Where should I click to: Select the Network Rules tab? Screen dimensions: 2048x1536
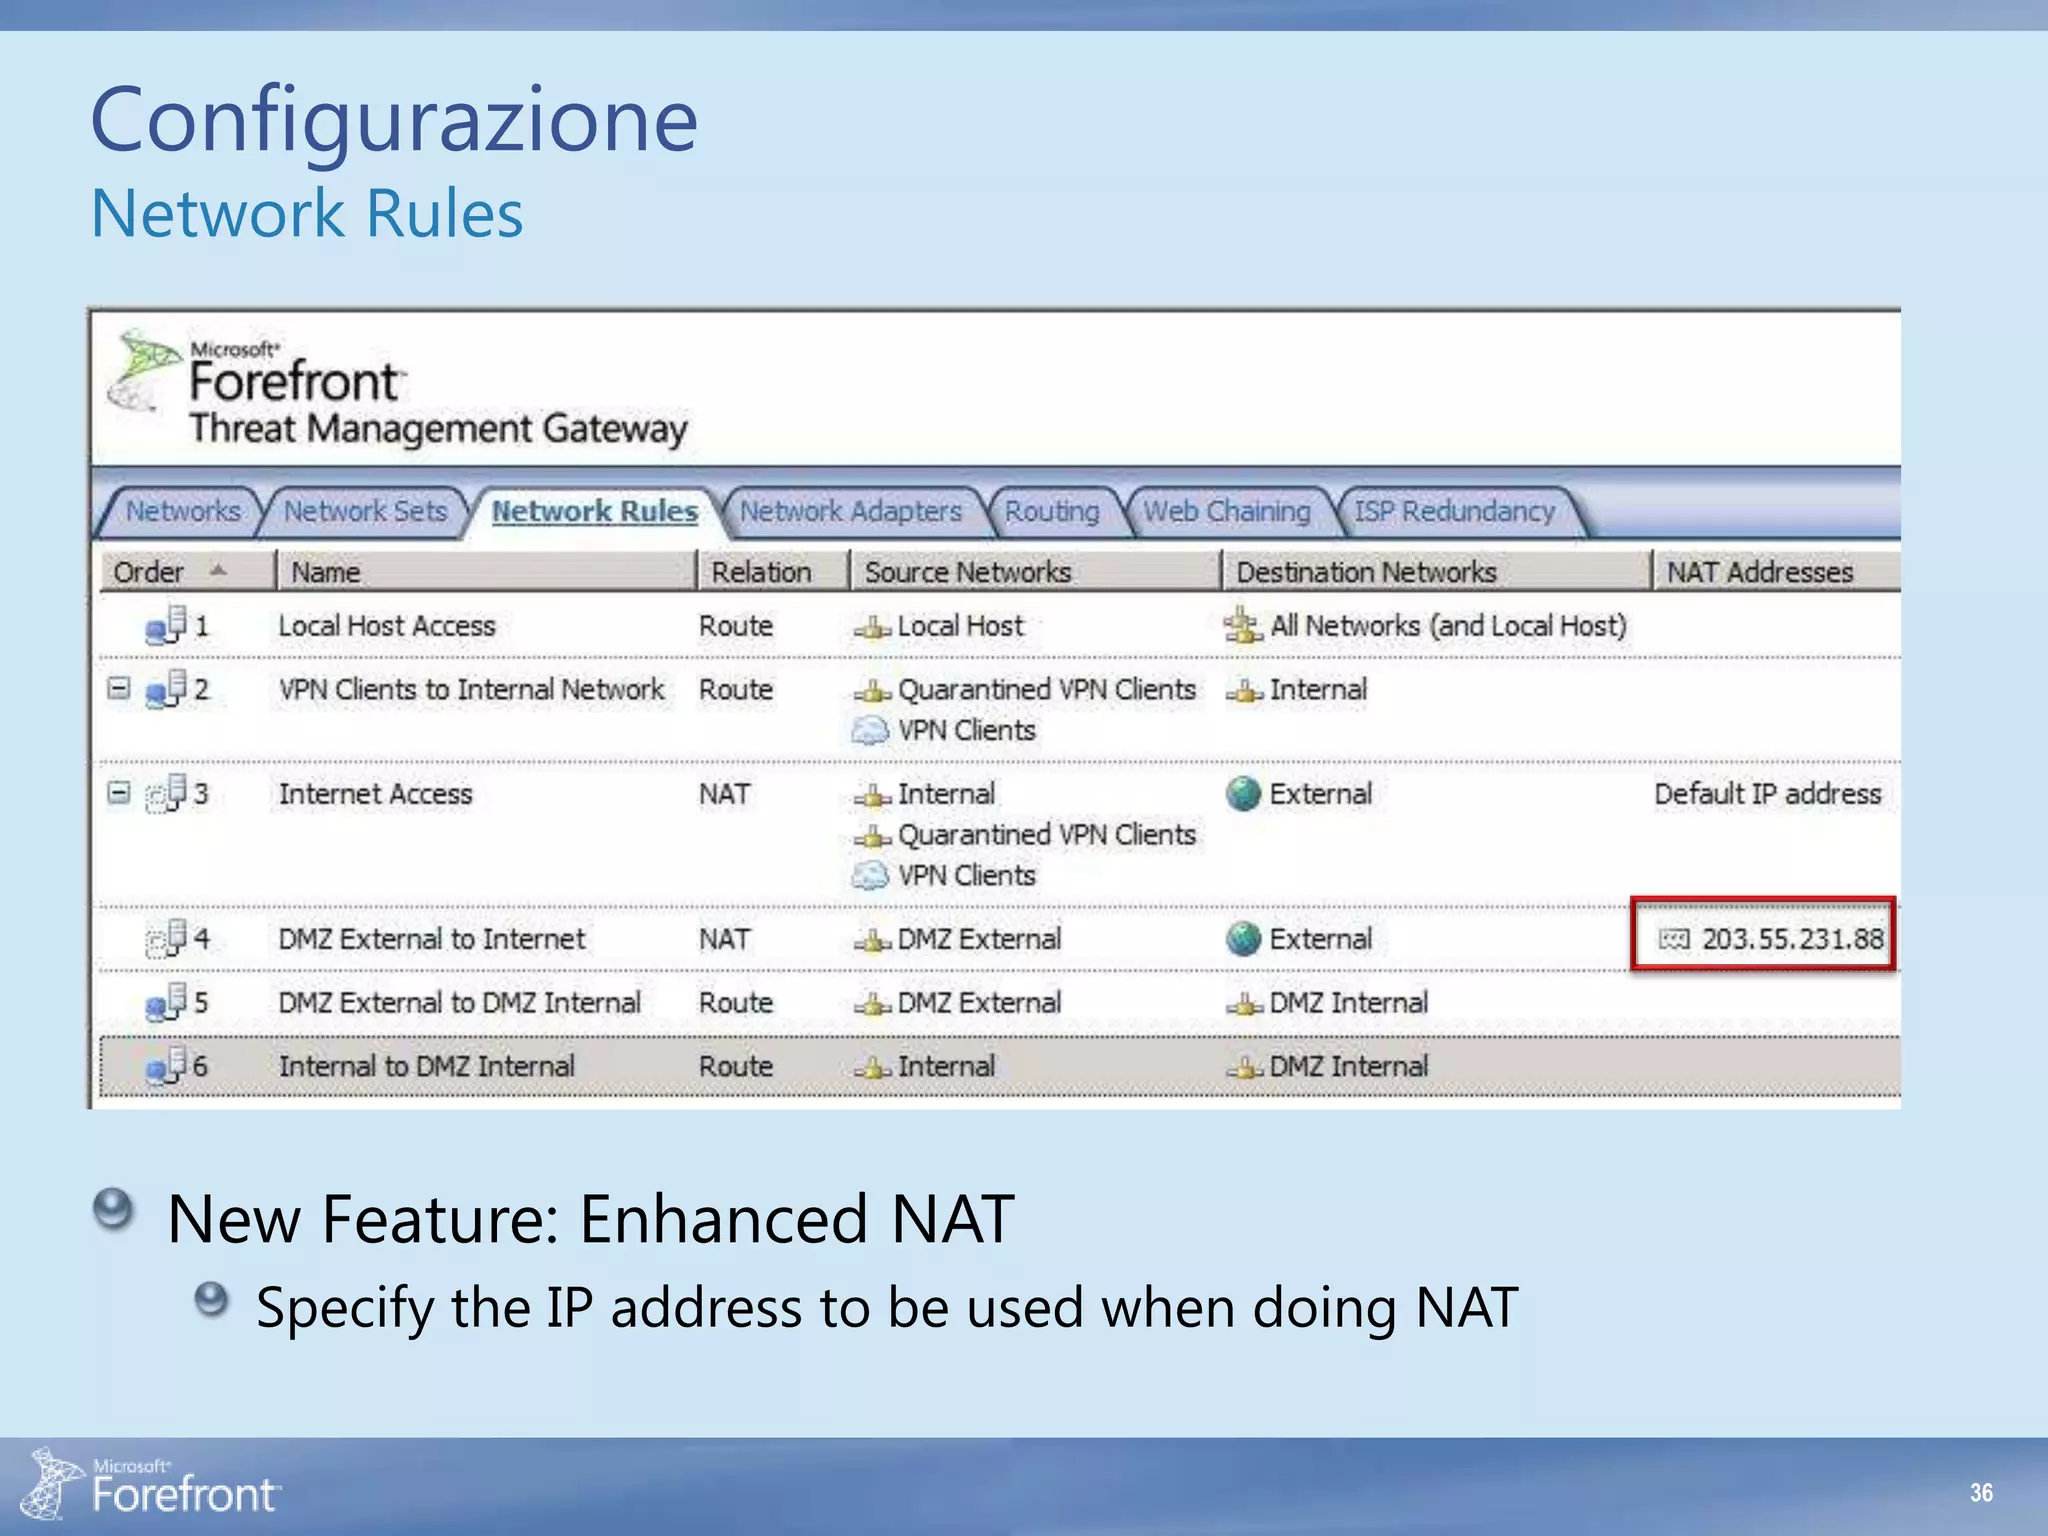595,511
